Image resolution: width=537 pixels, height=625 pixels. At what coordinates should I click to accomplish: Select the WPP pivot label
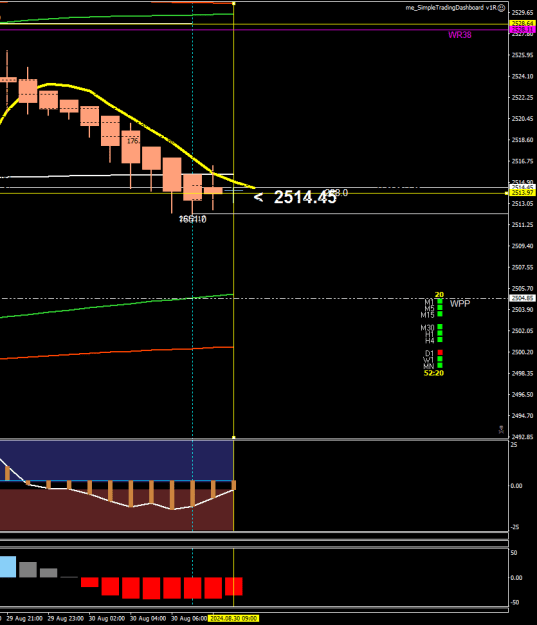click(x=460, y=304)
